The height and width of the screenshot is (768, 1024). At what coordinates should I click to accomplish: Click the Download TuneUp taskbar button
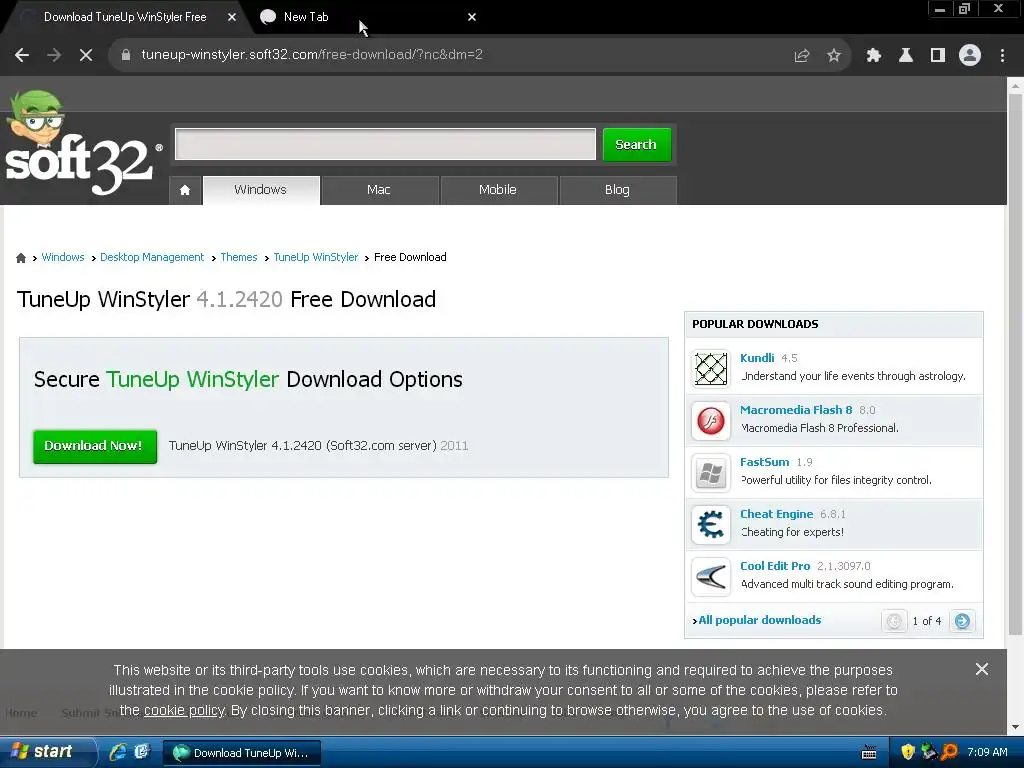(x=242, y=753)
